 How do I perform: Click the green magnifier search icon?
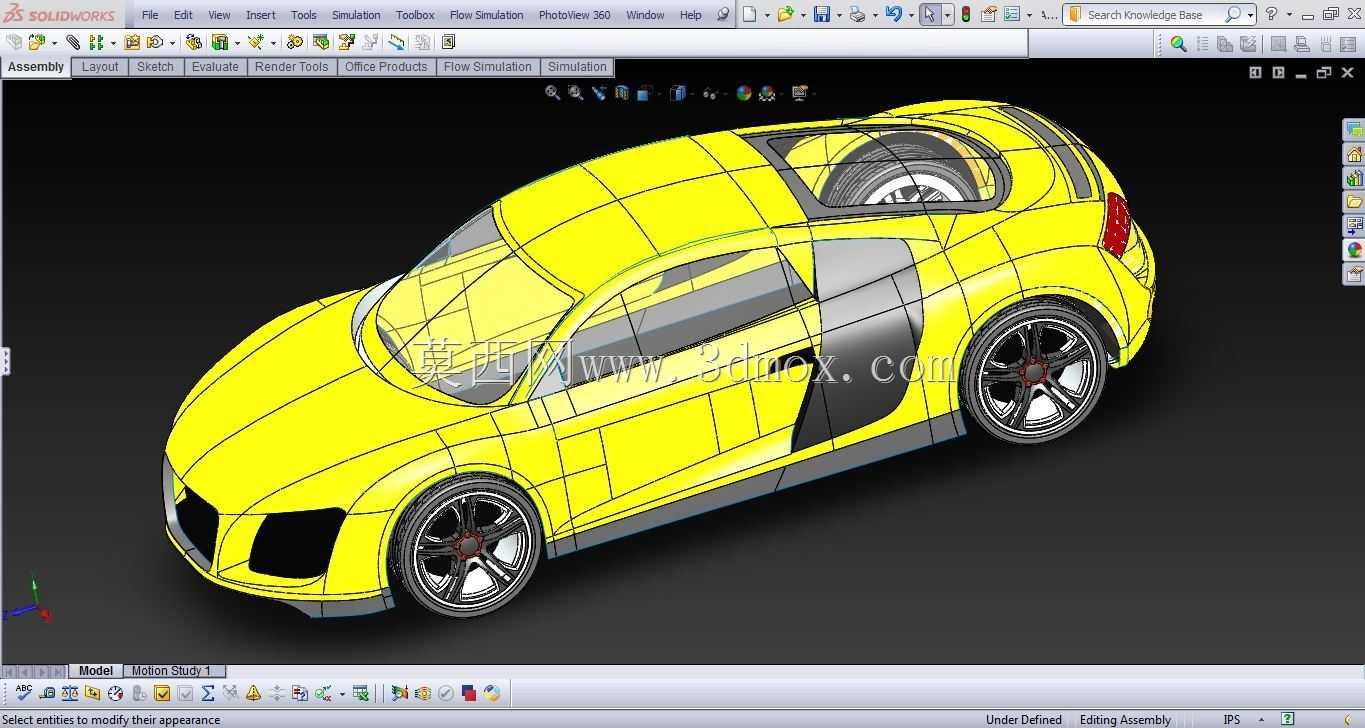point(1178,43)
